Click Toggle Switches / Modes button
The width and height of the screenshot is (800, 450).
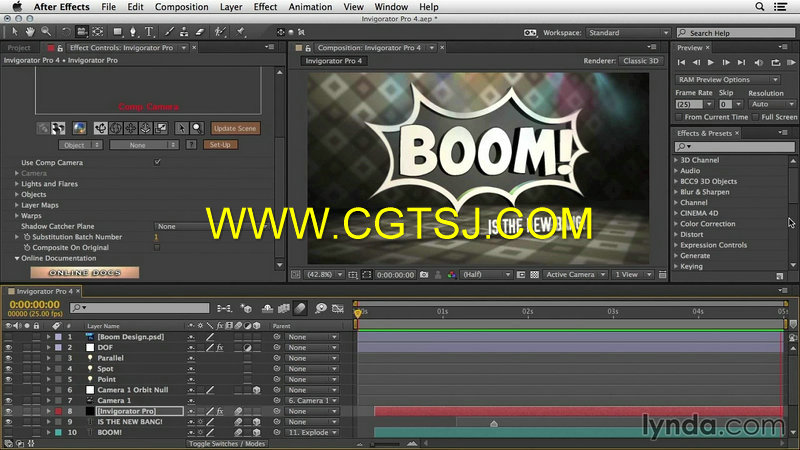pyautogui.click(x=227, y=444)
